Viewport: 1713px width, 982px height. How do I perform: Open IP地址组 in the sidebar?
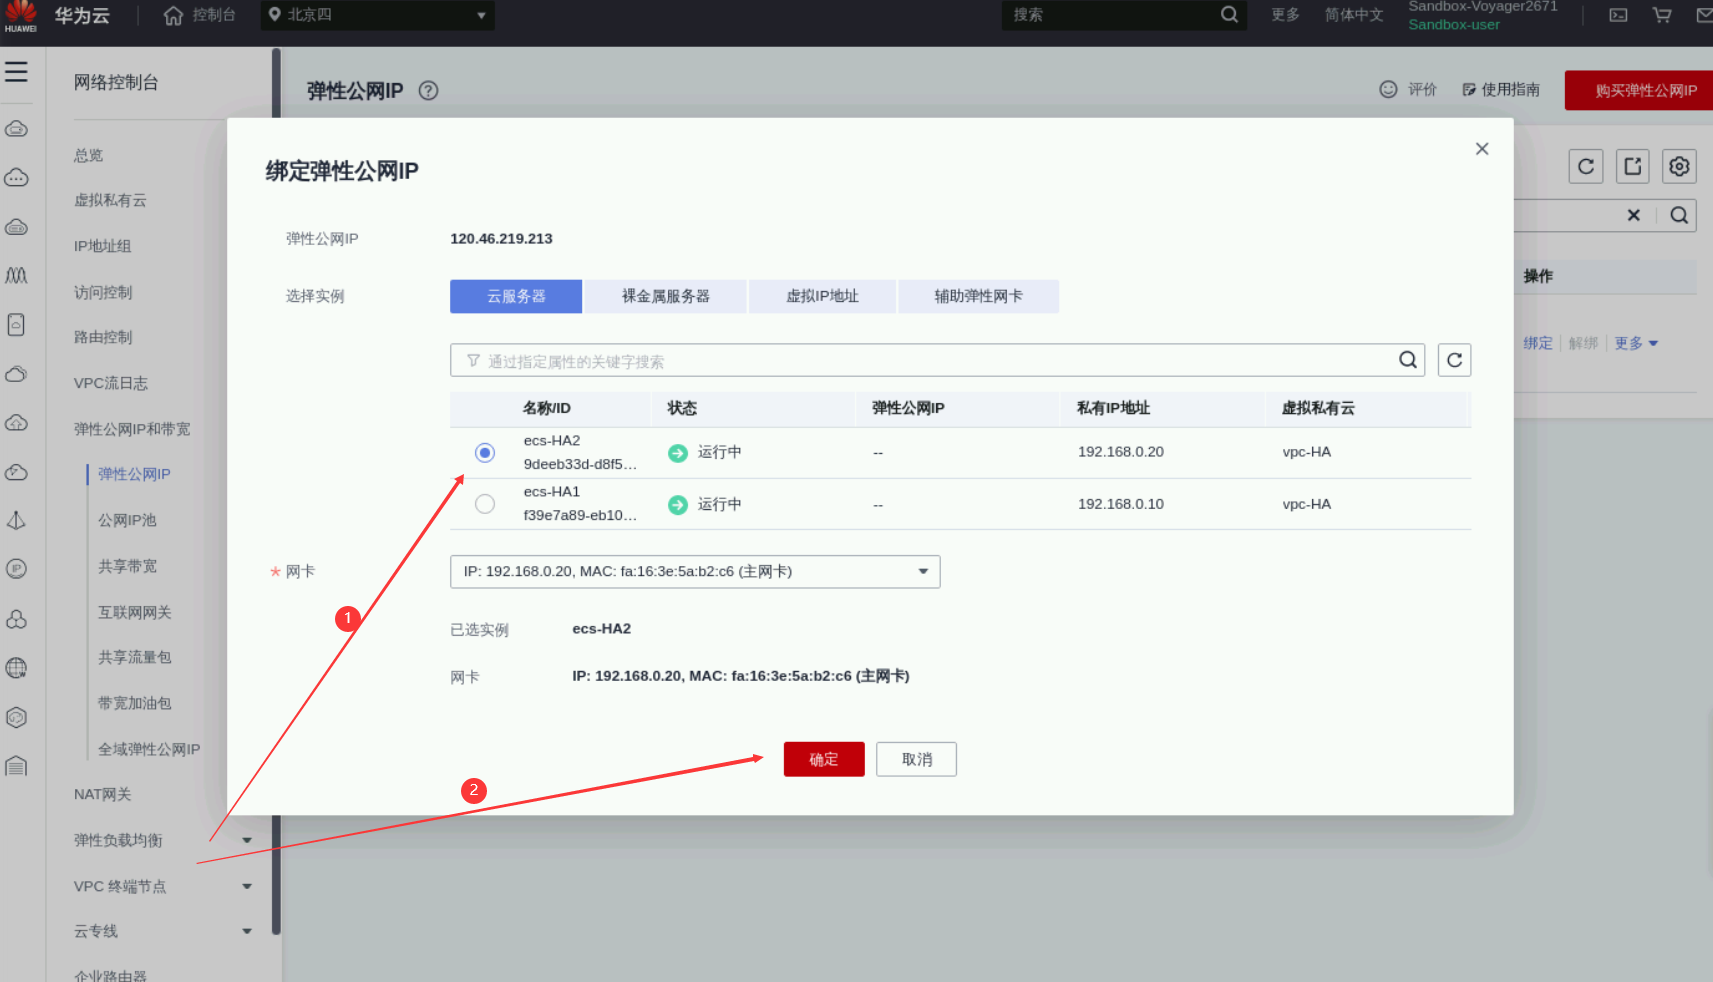point(103,246)
